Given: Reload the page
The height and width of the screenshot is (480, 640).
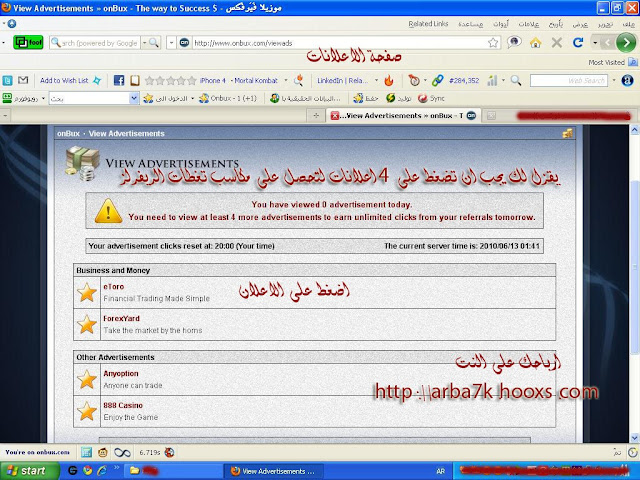Looking at the screenshot, I should click(x=578, y=42).
